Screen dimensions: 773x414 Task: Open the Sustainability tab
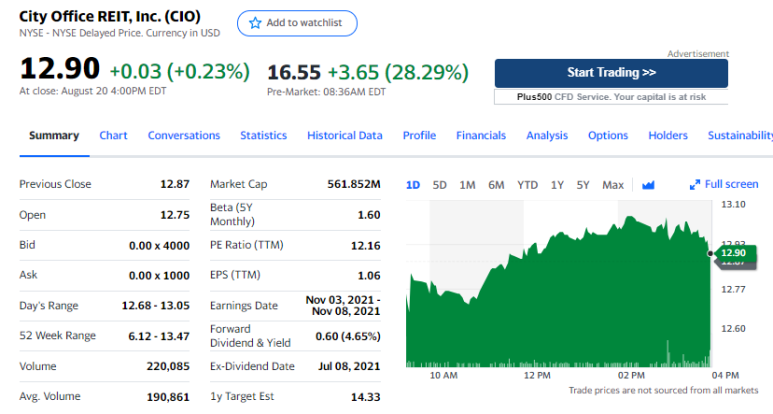click(x=740, y=136)
